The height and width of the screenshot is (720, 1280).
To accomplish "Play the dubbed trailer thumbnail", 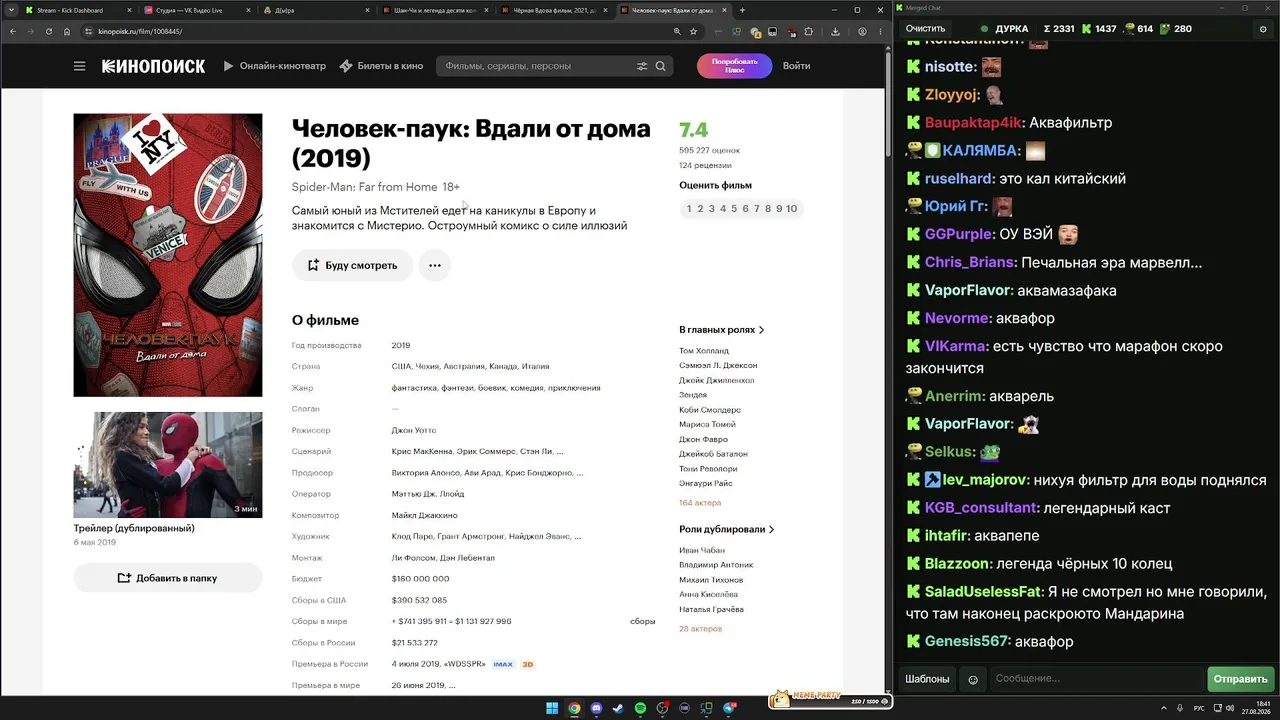I will click(x=168, y=465).
